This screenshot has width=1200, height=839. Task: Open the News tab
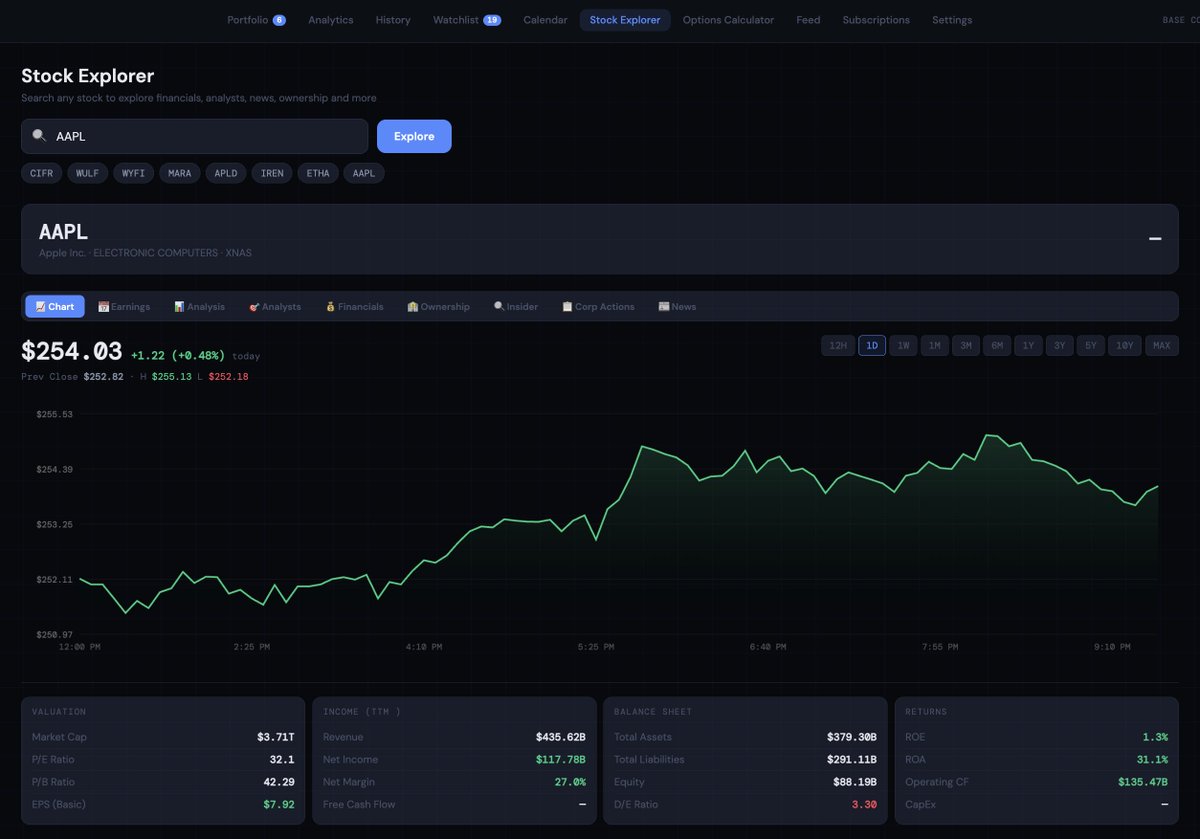pyautogui.click(x=677, y=307)
